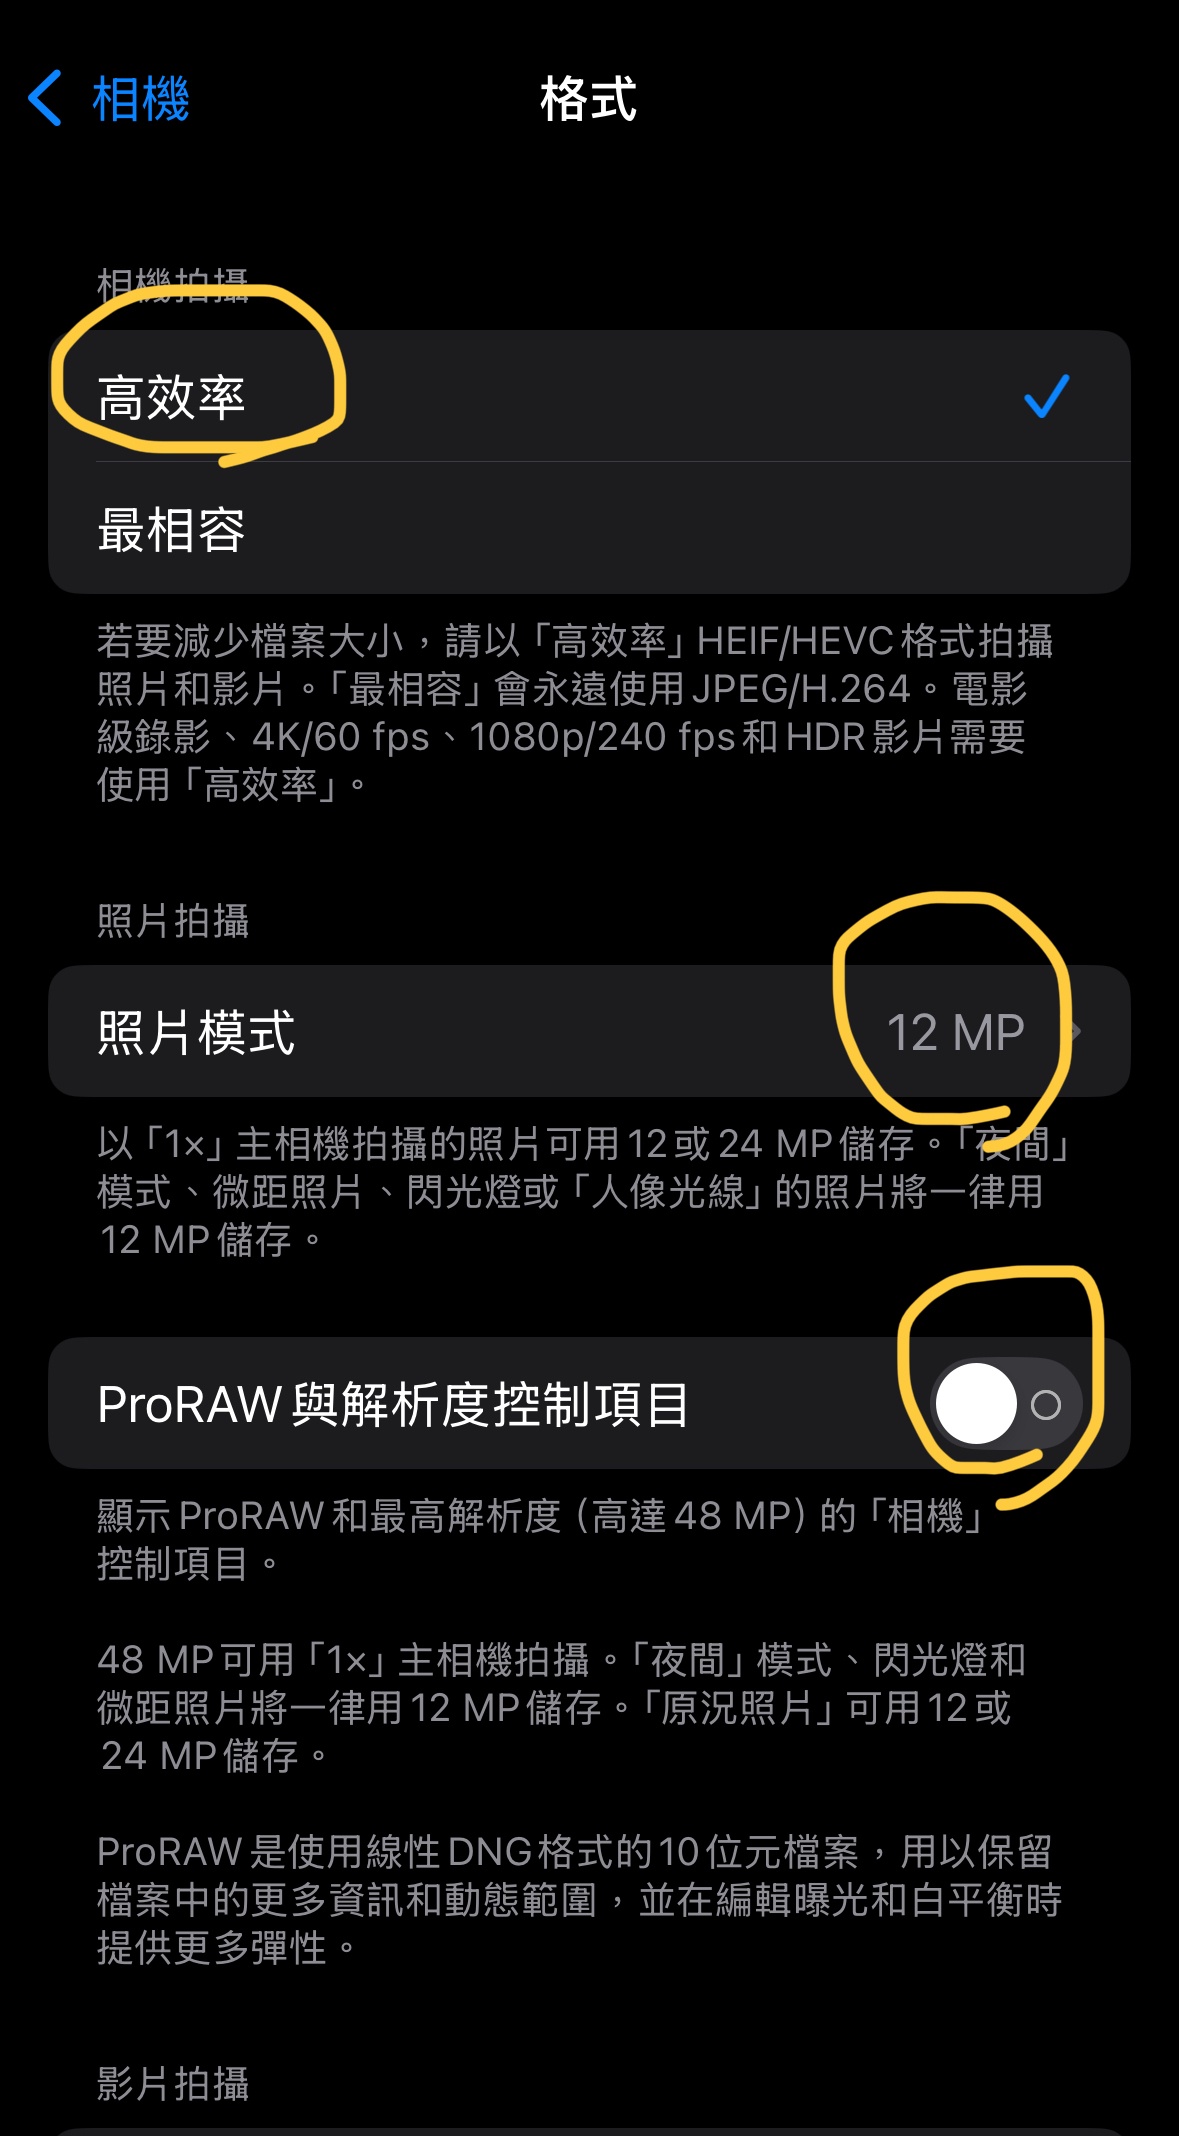Tap the 相機拍攝 section header
The image size is (1179, 2136).
[x=172, y=285]
